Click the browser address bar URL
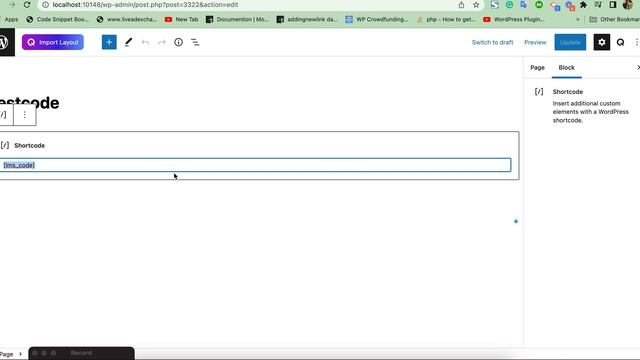 tap(145, 5)
